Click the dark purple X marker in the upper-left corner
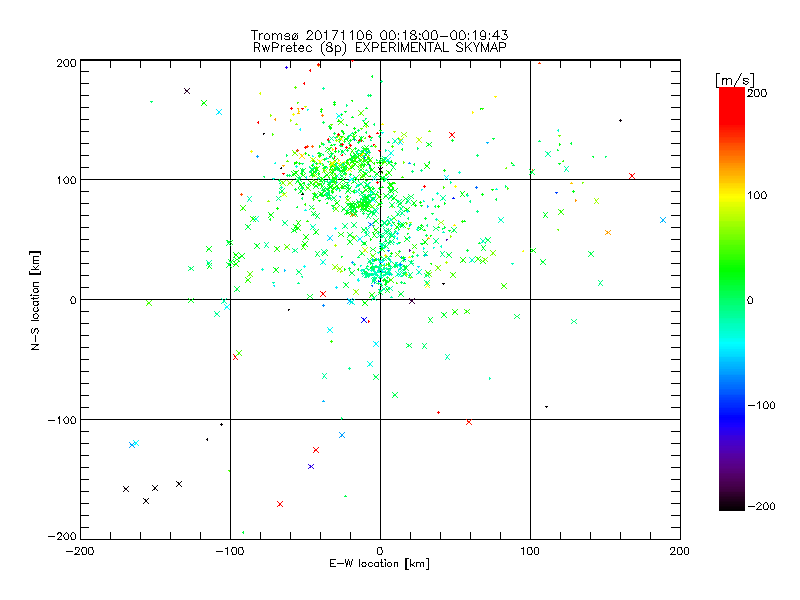 [187, 91]
